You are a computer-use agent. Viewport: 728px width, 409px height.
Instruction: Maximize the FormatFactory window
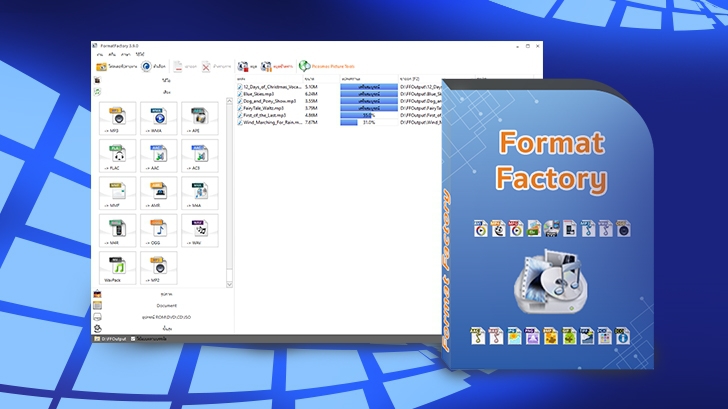(x=527, y=46)
